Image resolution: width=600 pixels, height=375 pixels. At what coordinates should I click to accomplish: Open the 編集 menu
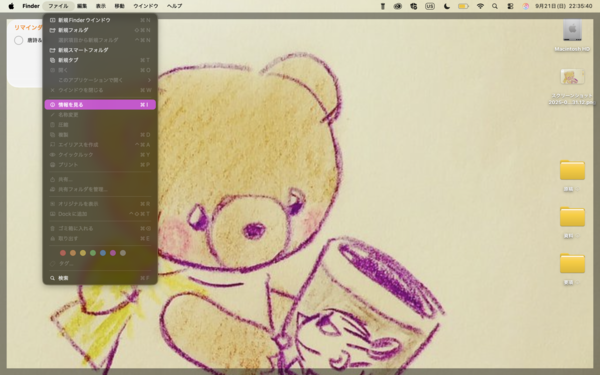click(x=82, y=6)
